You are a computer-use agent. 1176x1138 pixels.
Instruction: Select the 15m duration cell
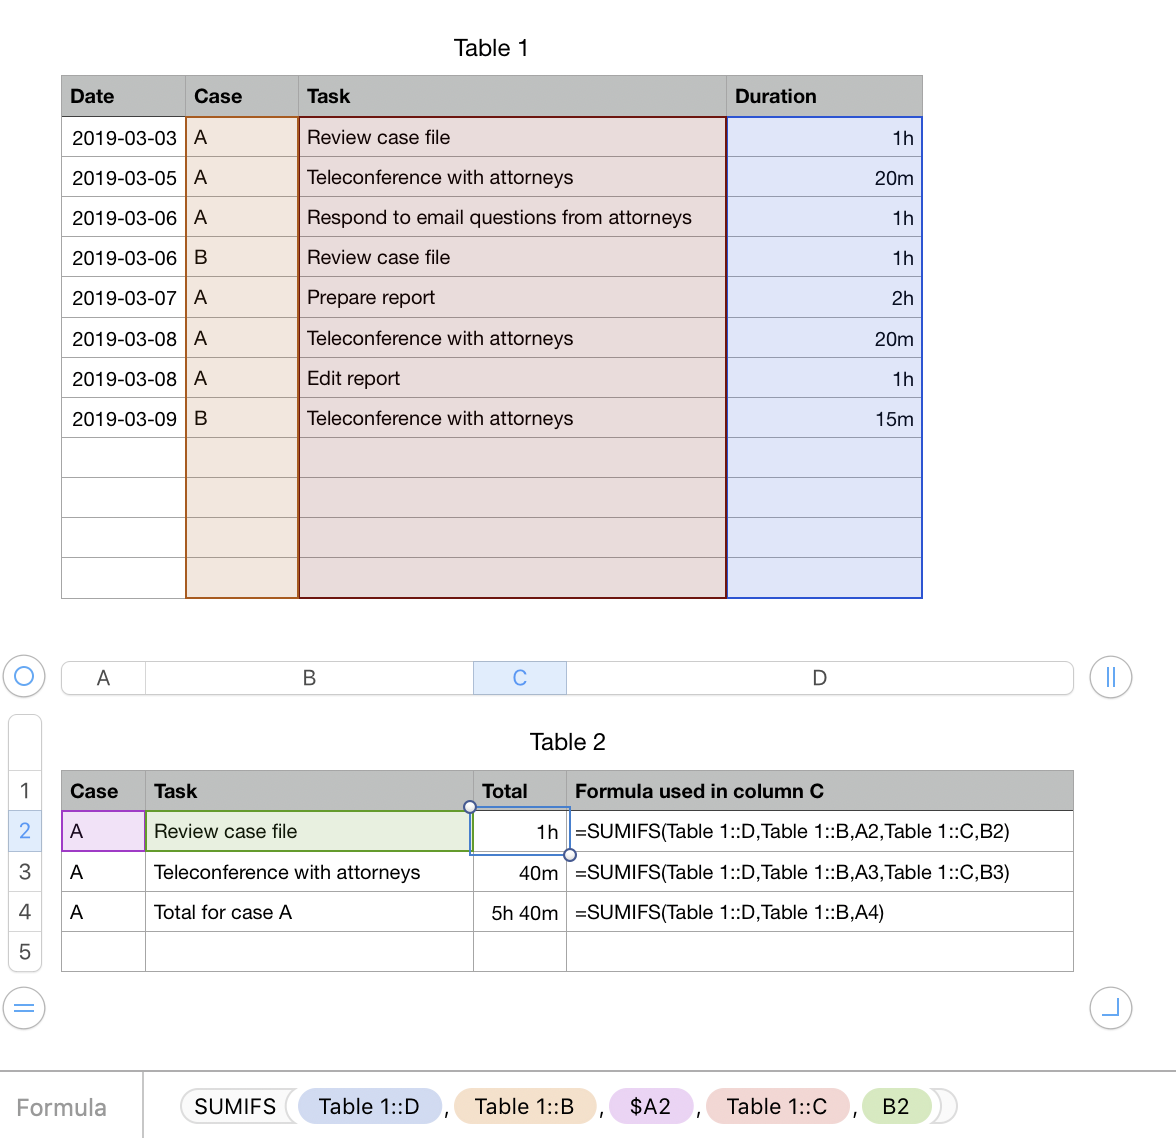(x=824, y=419)
